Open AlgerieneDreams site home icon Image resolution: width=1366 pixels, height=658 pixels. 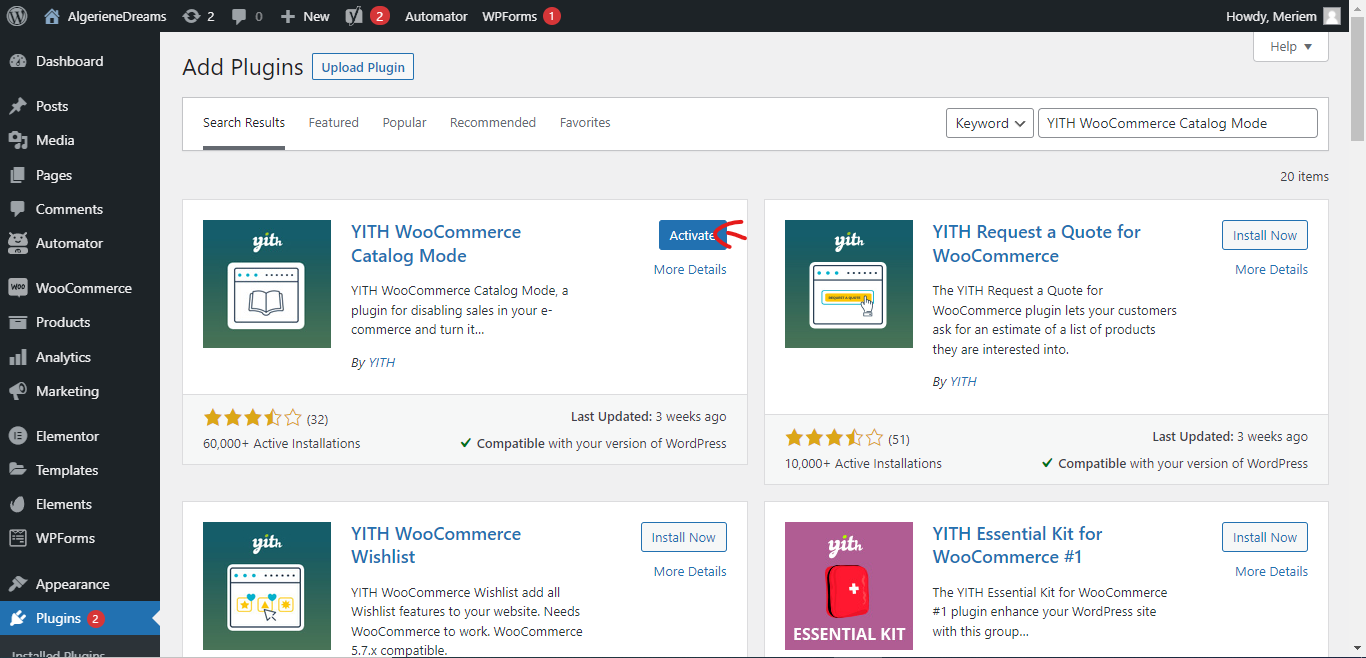[52, 16]
